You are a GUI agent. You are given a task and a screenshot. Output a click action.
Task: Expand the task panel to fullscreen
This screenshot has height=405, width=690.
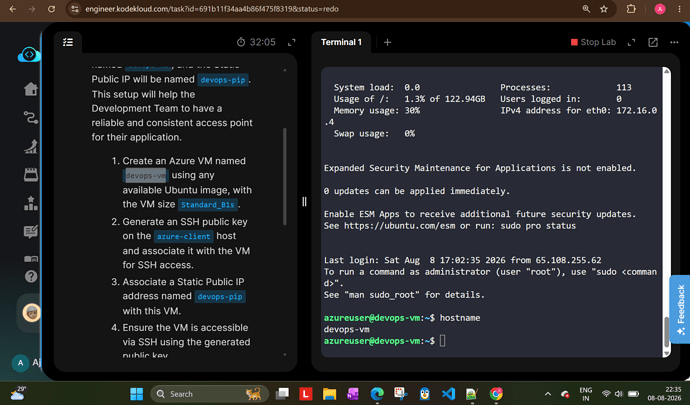(291, 42)
